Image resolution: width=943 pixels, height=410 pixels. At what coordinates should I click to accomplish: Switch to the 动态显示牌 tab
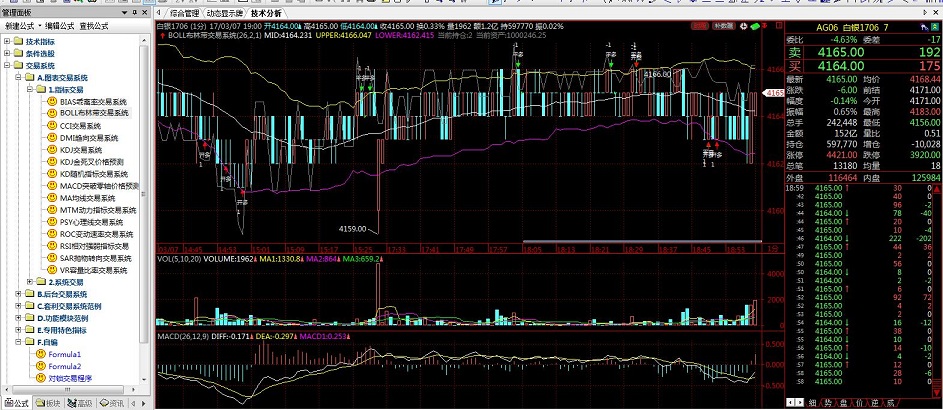tap(224, 13)
